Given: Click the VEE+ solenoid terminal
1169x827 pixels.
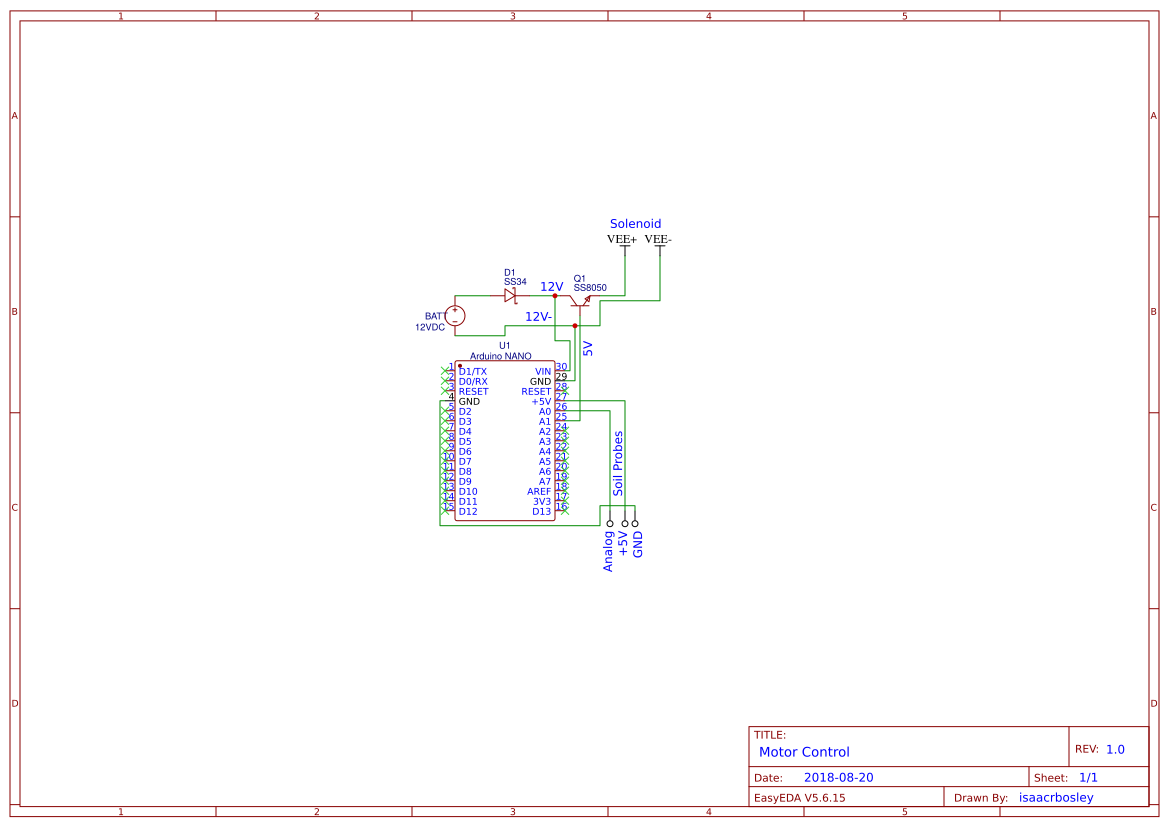Looking at the screenshot, I should pyautogui.click(x=624, y=250).
